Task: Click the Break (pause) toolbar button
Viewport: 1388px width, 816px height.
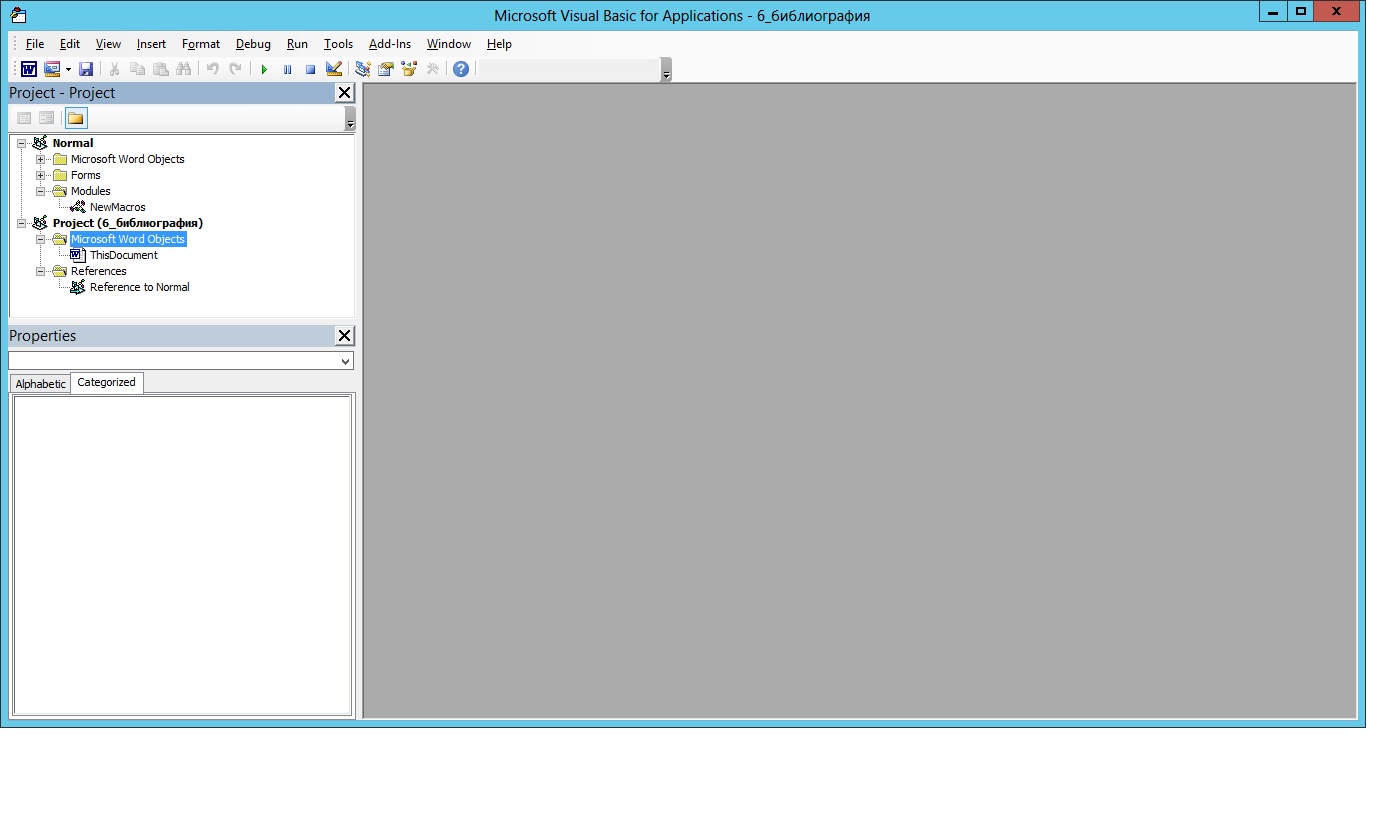Action: click(x=287, y=69)
